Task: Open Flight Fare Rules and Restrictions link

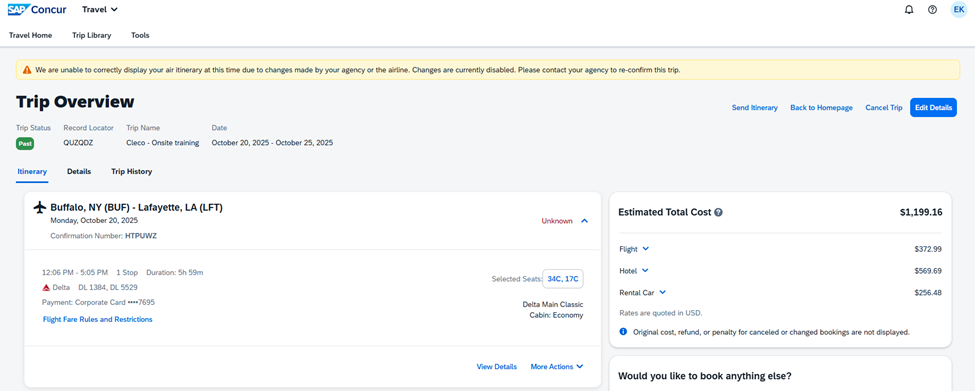Action: pos(98,320)
